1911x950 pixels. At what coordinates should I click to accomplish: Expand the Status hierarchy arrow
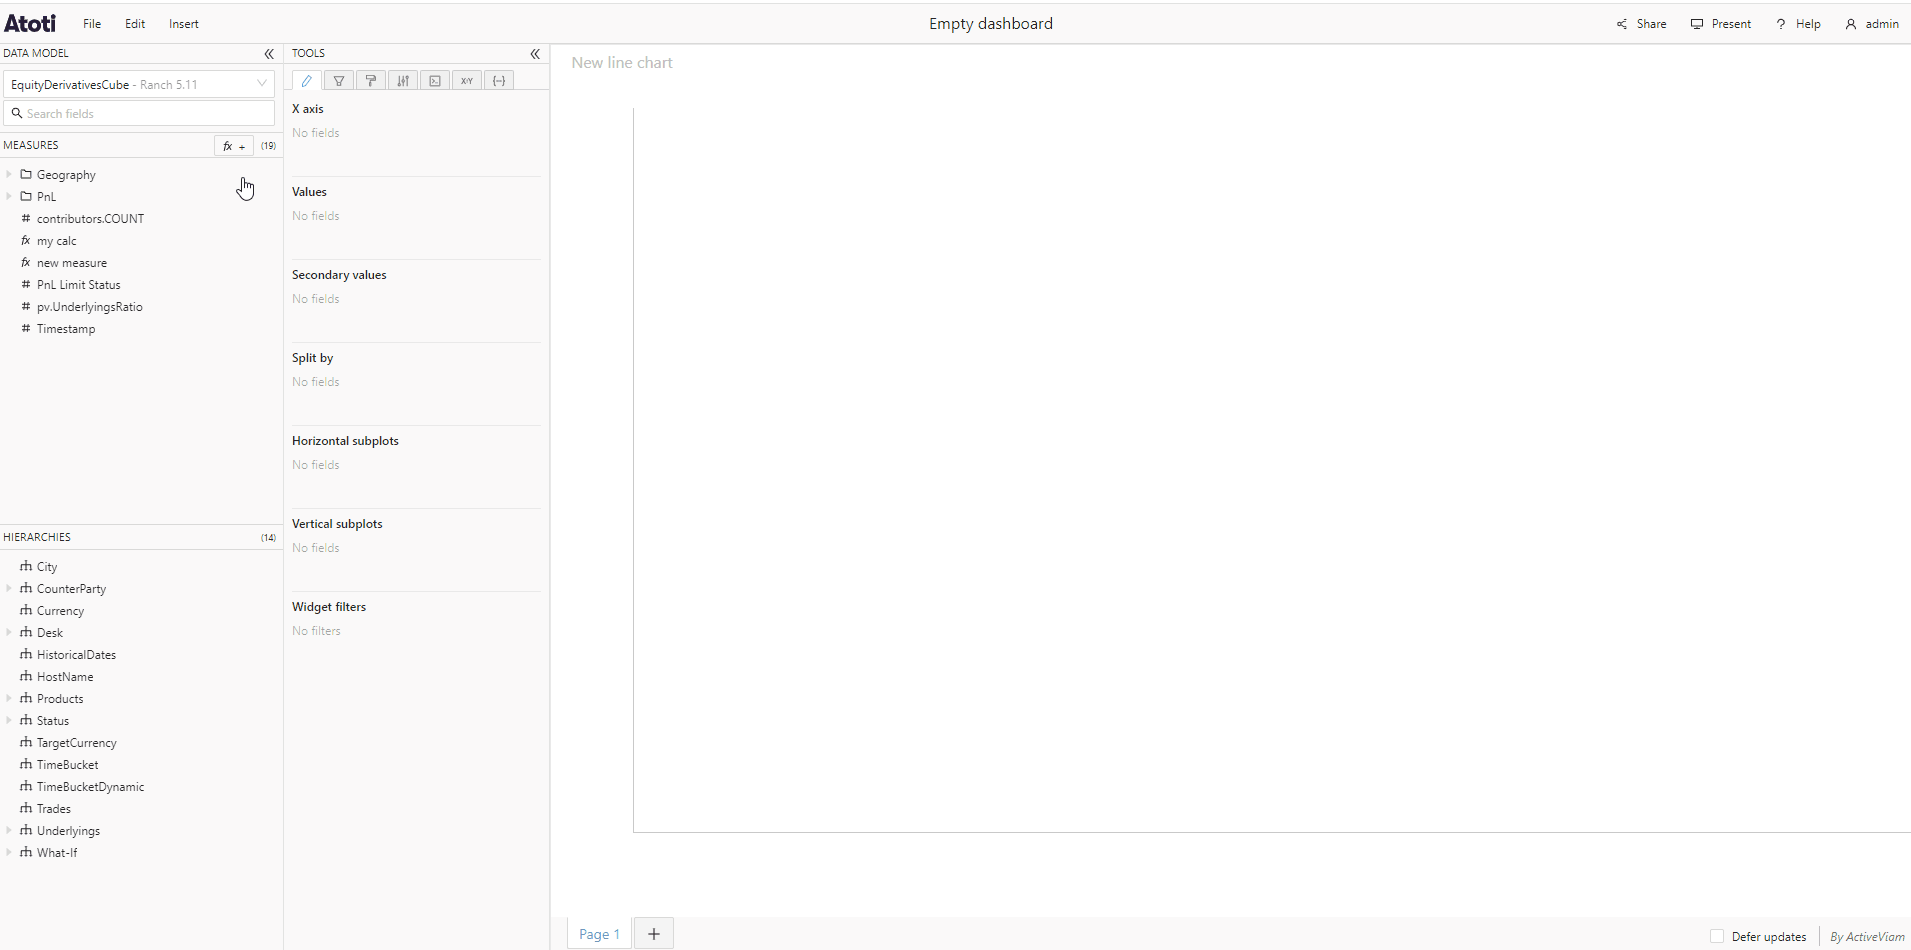point(9,720)
